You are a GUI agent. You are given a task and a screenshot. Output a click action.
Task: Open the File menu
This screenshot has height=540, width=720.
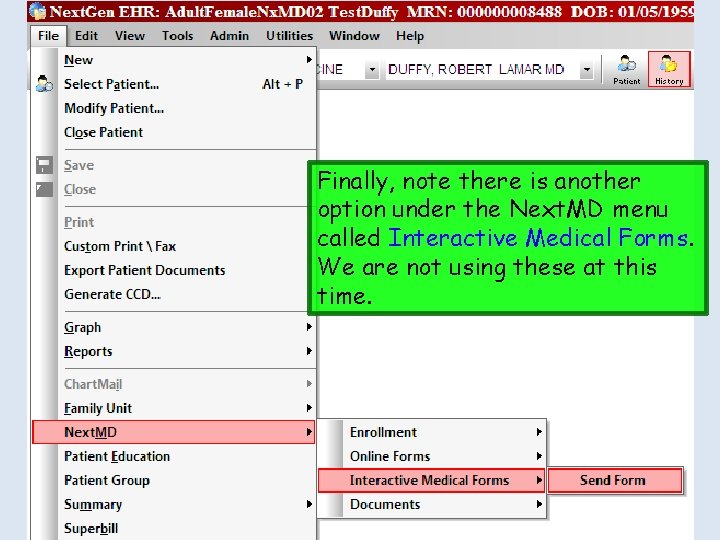coord(49,36)
